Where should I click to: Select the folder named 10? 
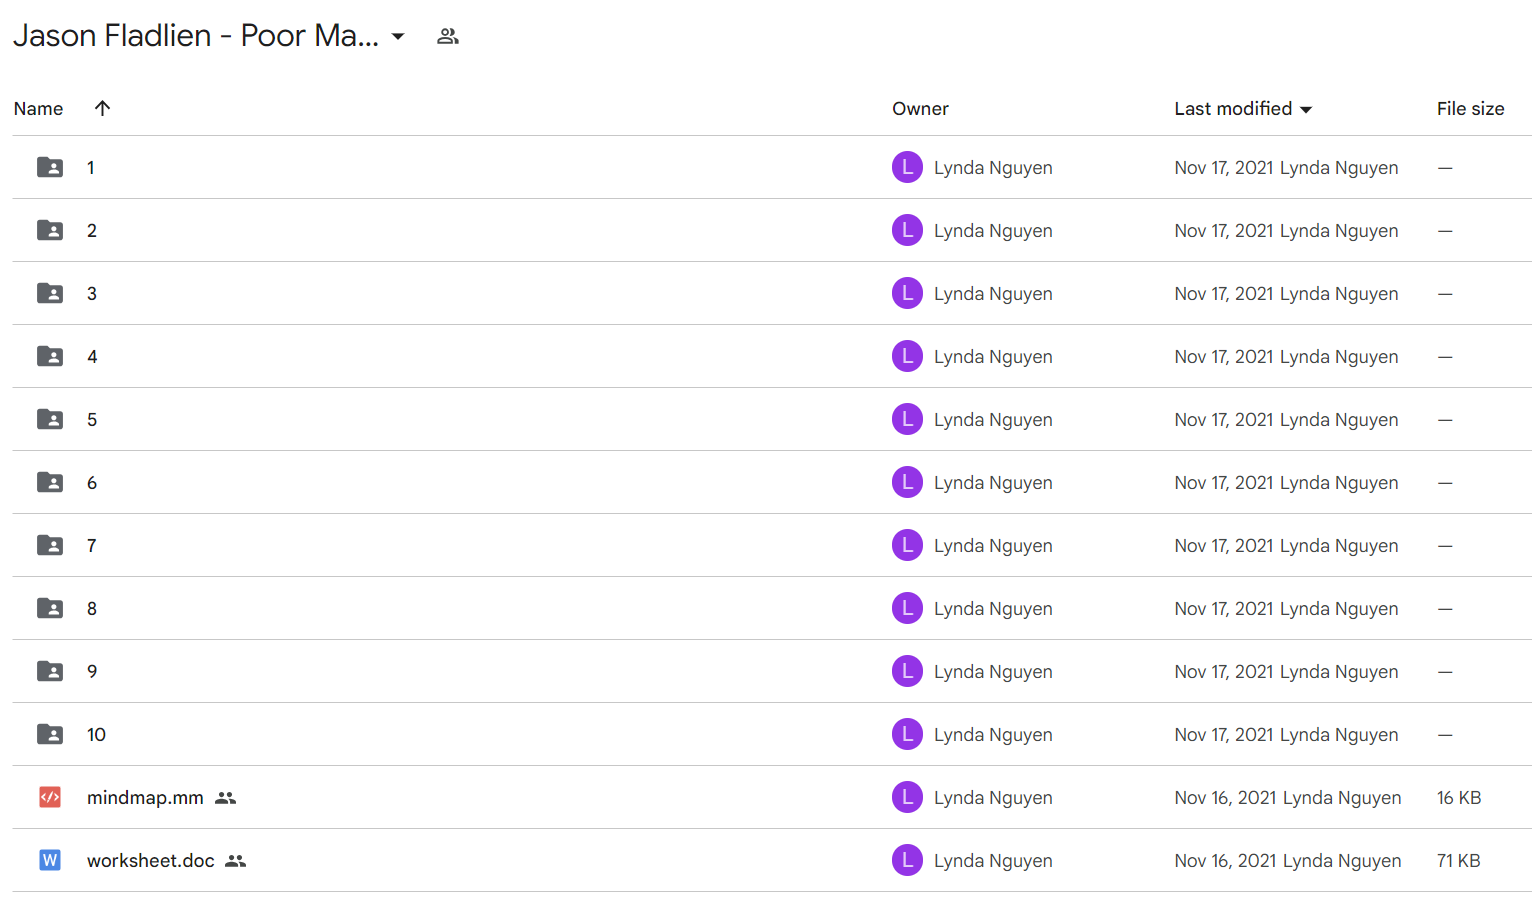96,735
